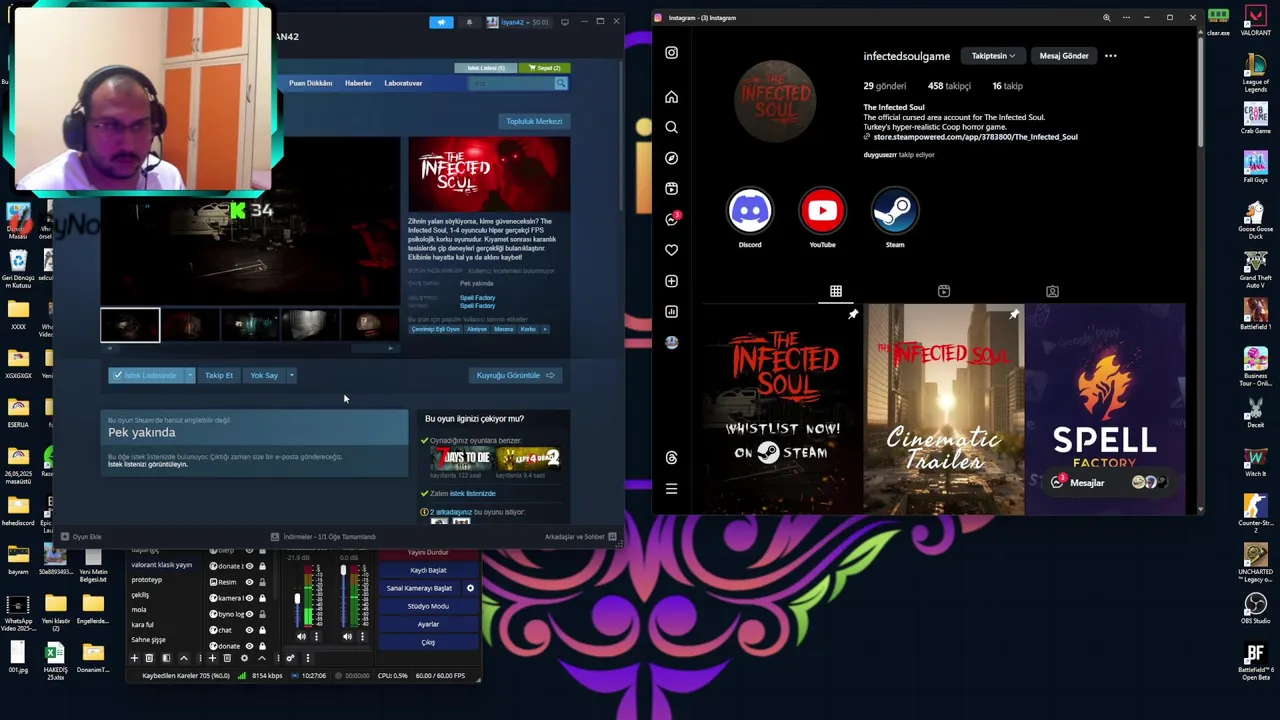
Task: Open Topluluk Merkezi community hub
Action: coord(534,121)
